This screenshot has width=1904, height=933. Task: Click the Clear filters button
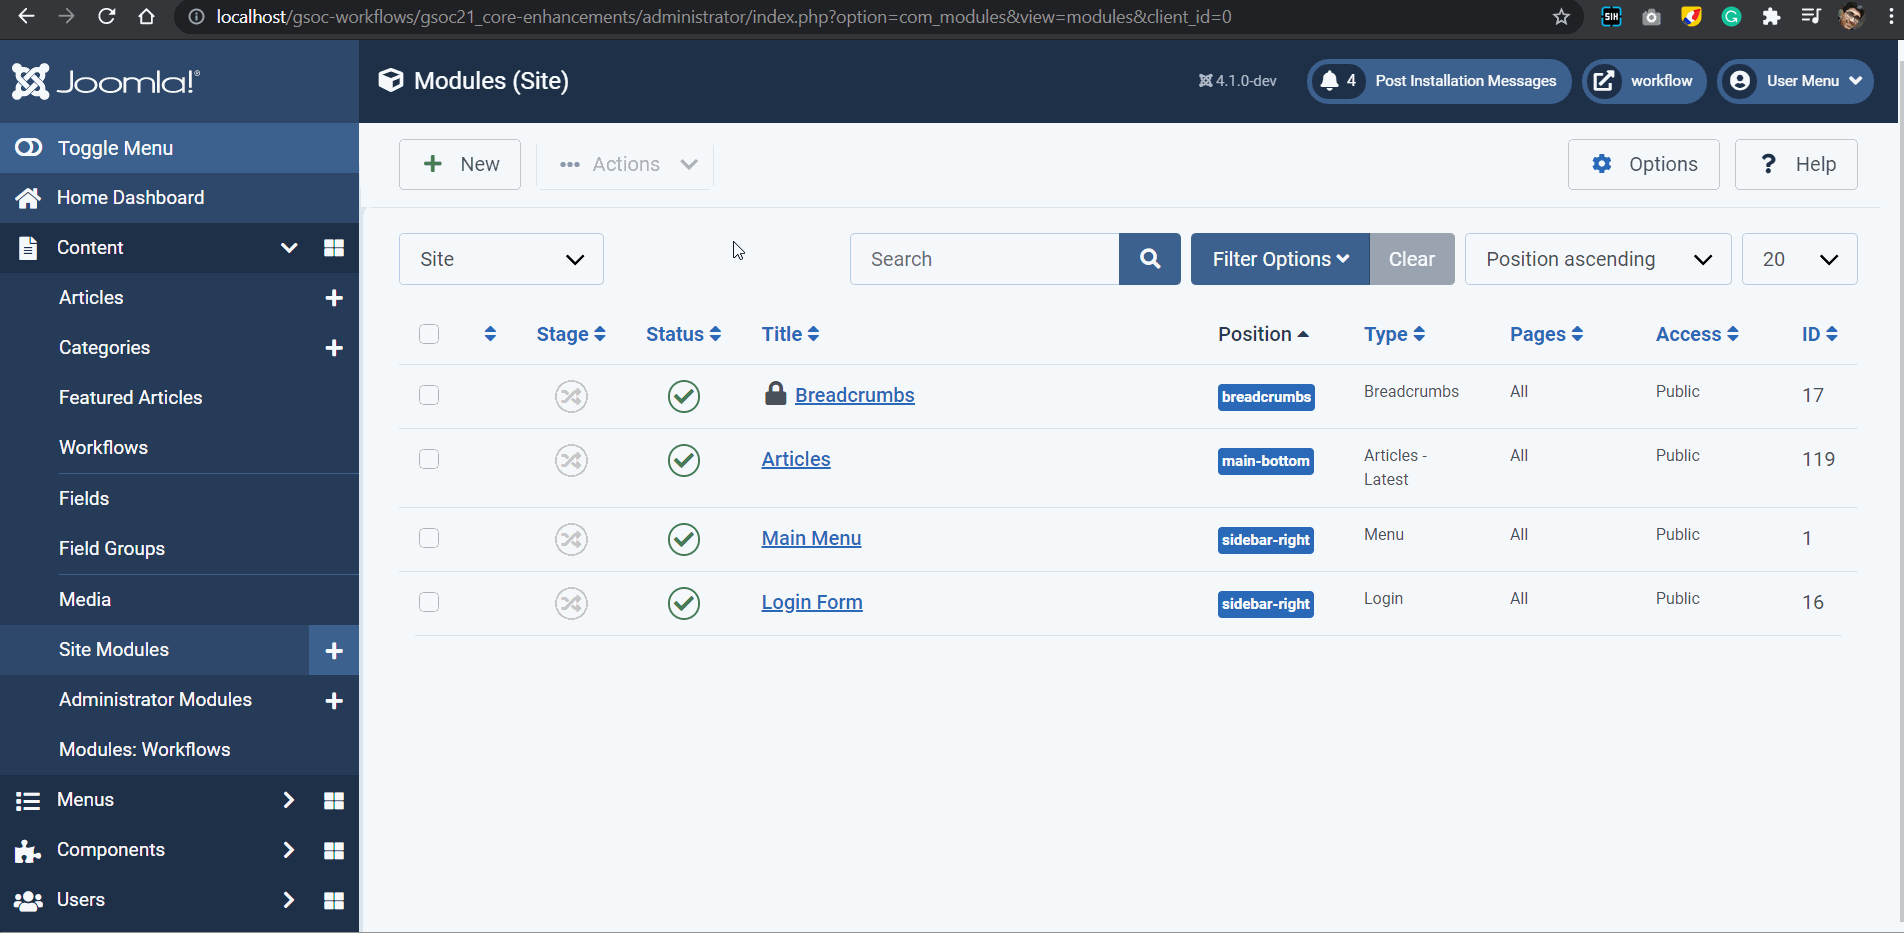1412,259
